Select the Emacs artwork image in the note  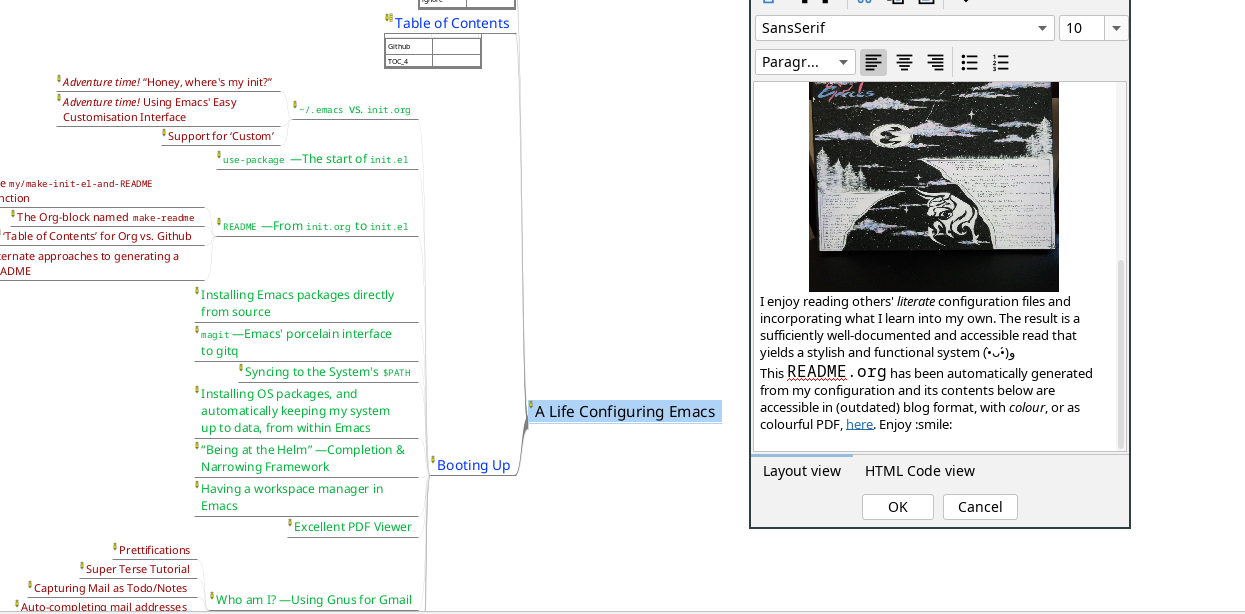[934, 187]
